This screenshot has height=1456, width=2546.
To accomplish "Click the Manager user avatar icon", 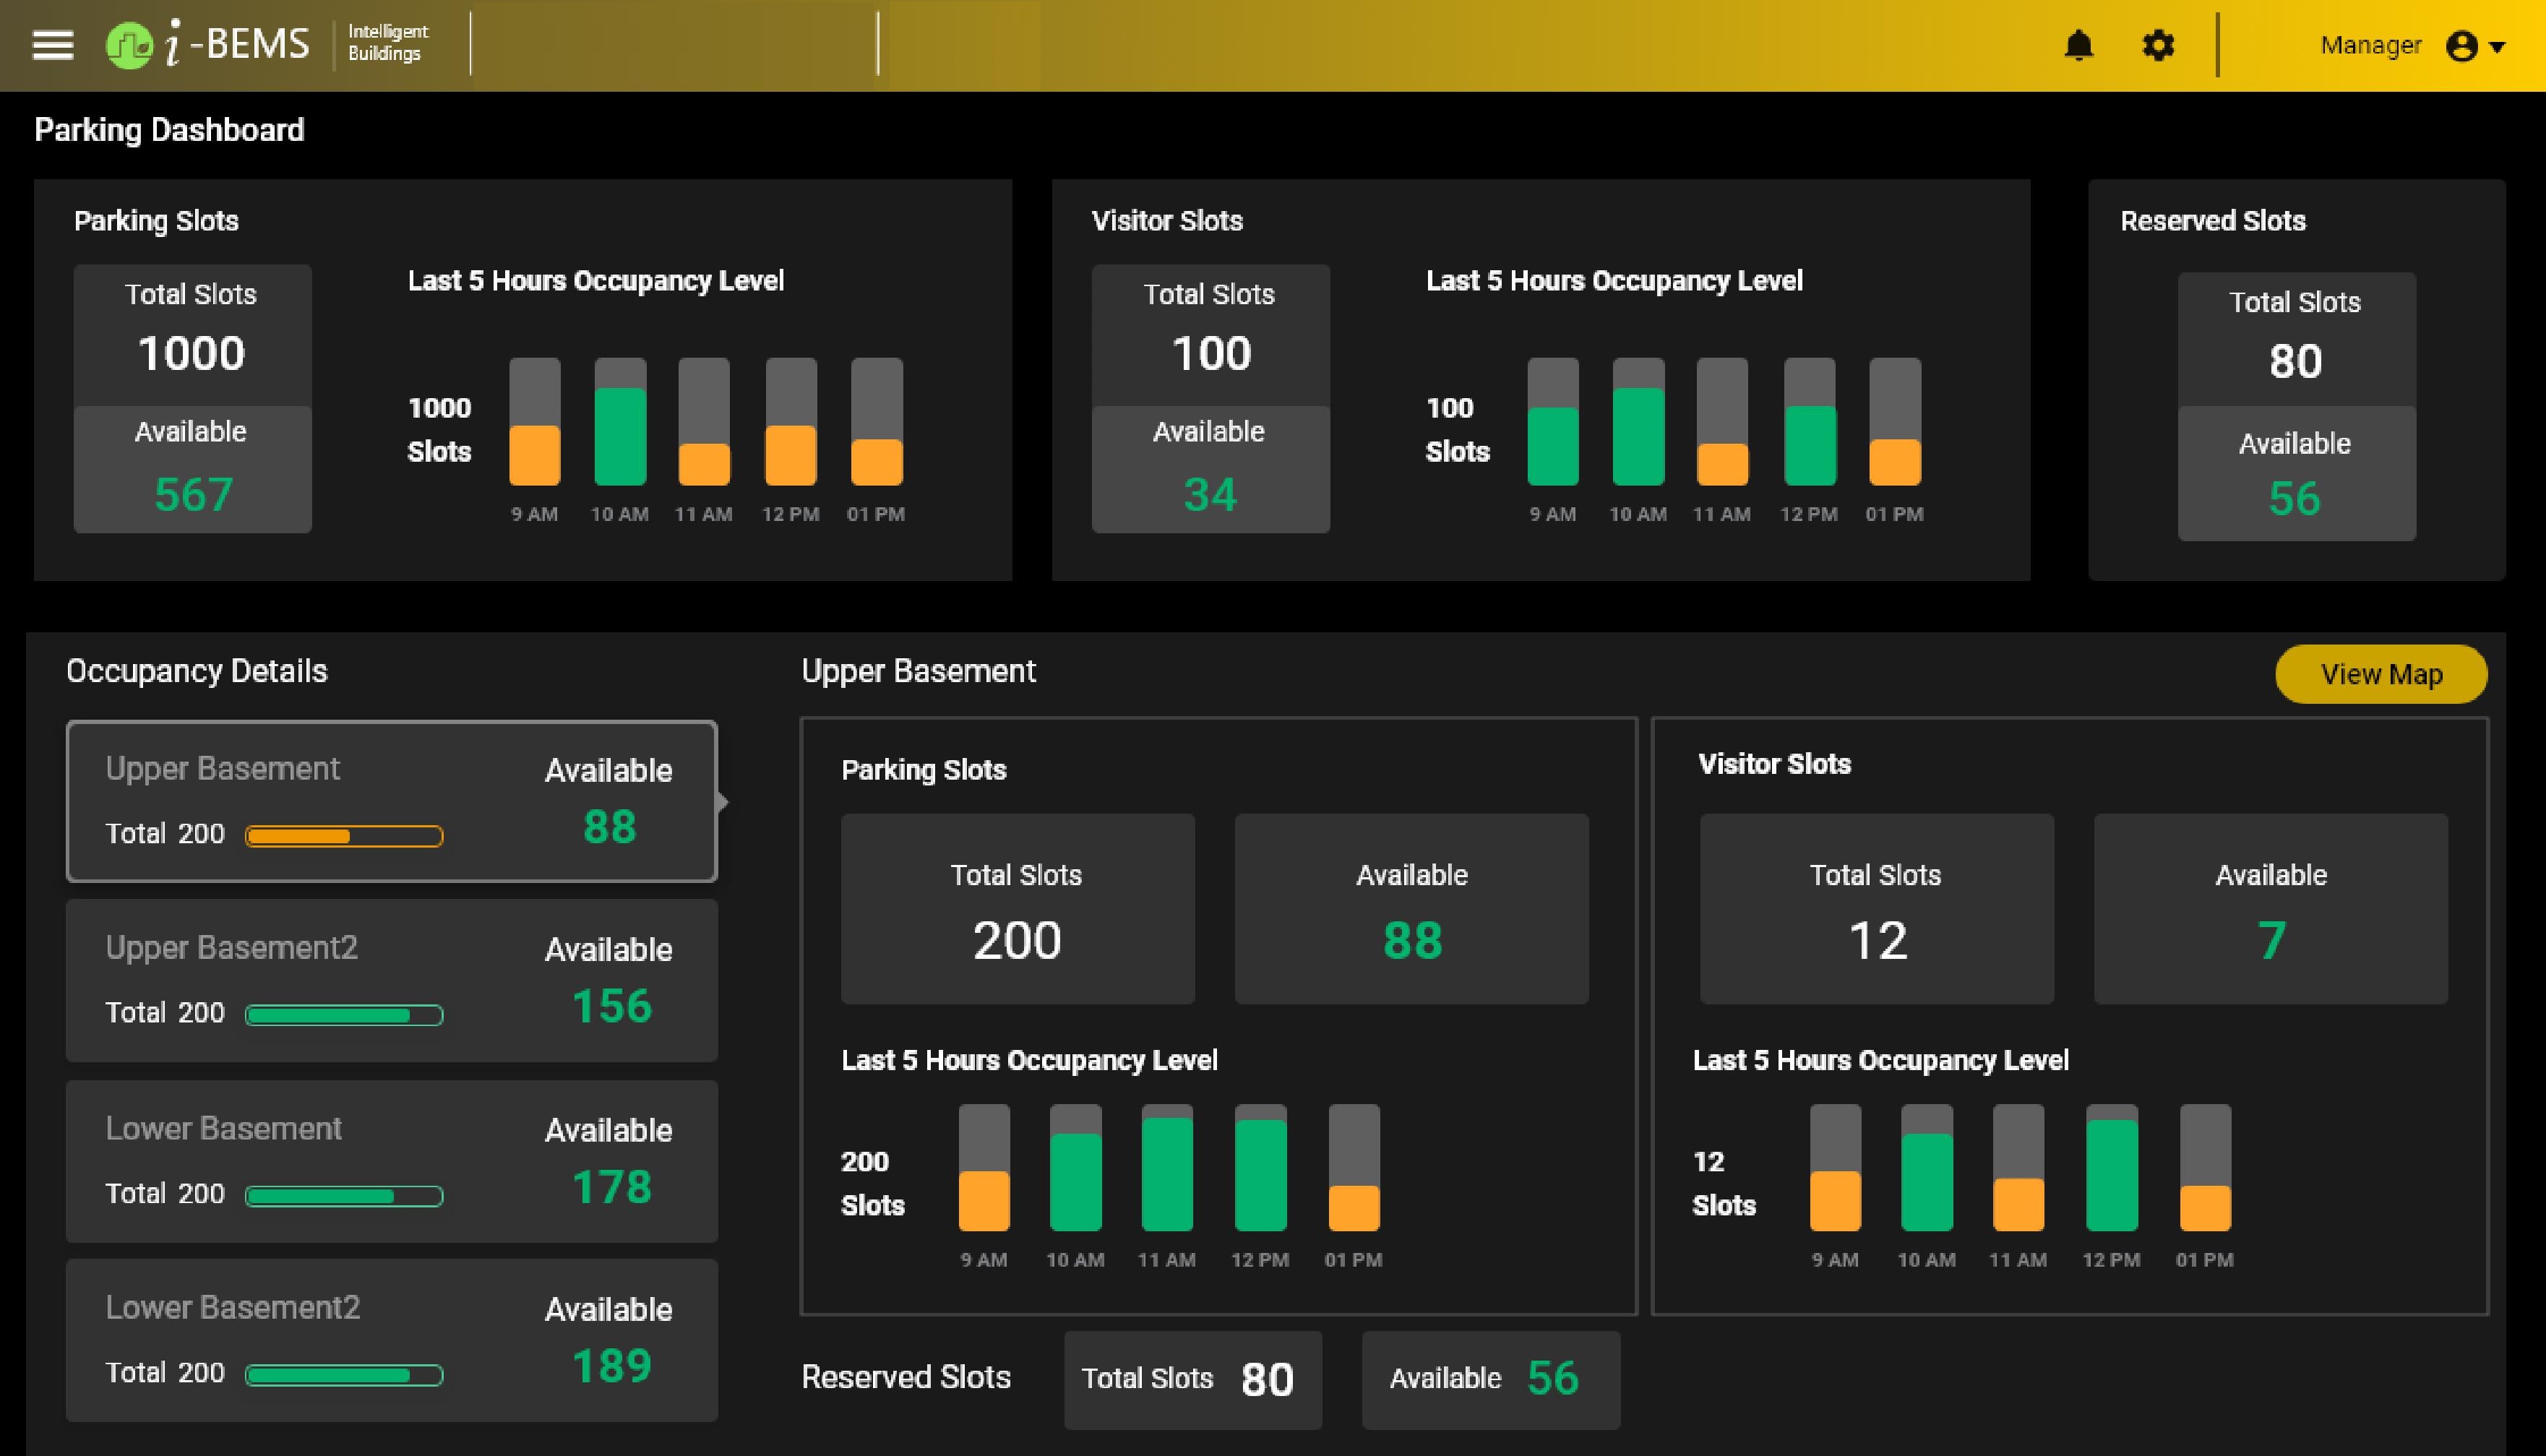I will click(x=2461, y=46).
